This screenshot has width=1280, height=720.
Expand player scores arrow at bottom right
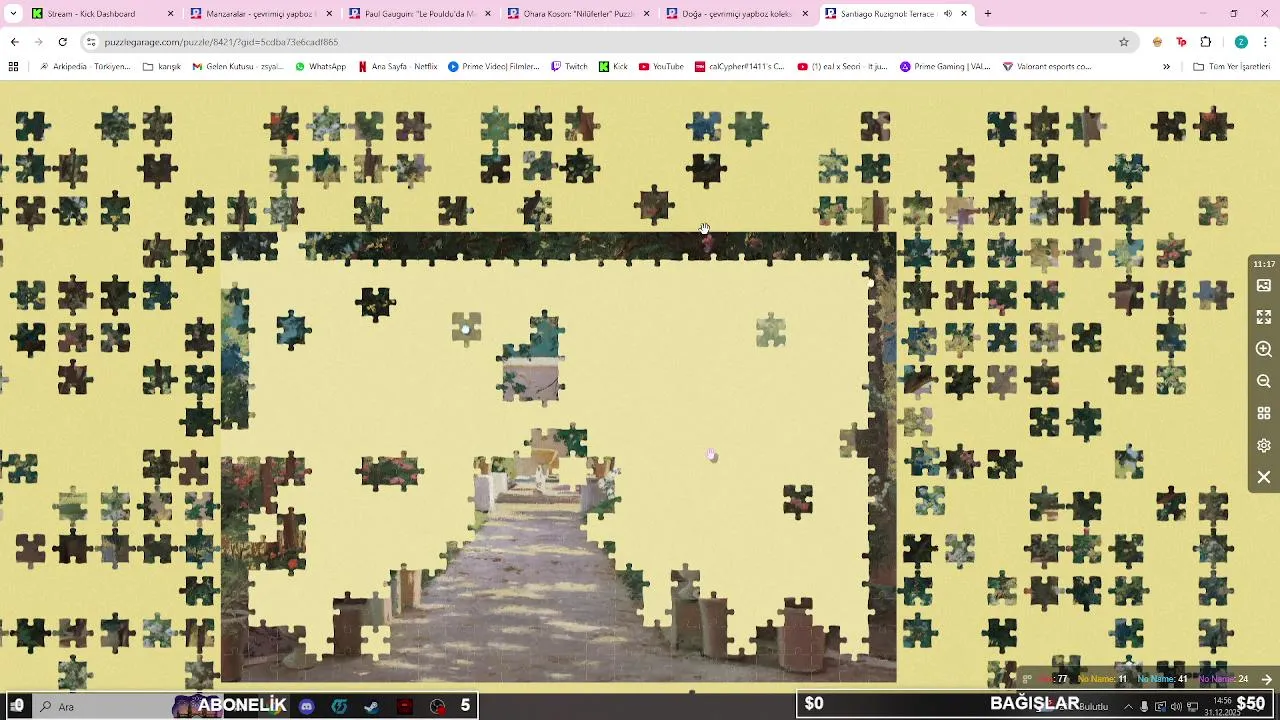1266,679
